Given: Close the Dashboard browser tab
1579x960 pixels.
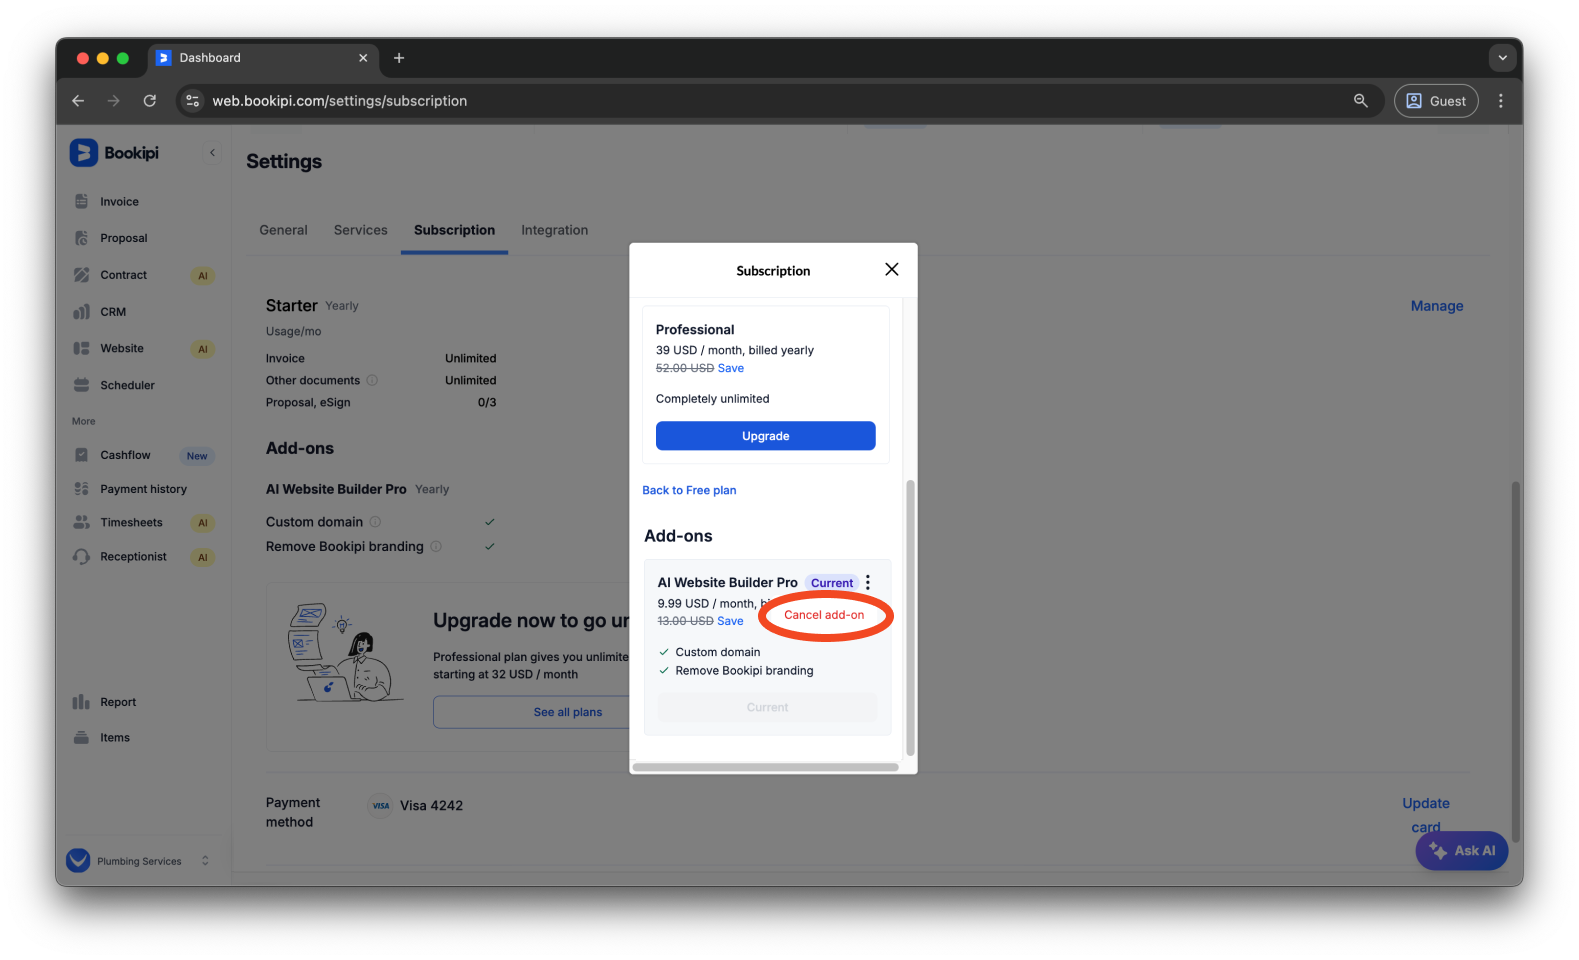Looking at the screenshot, I should point(363,58).
